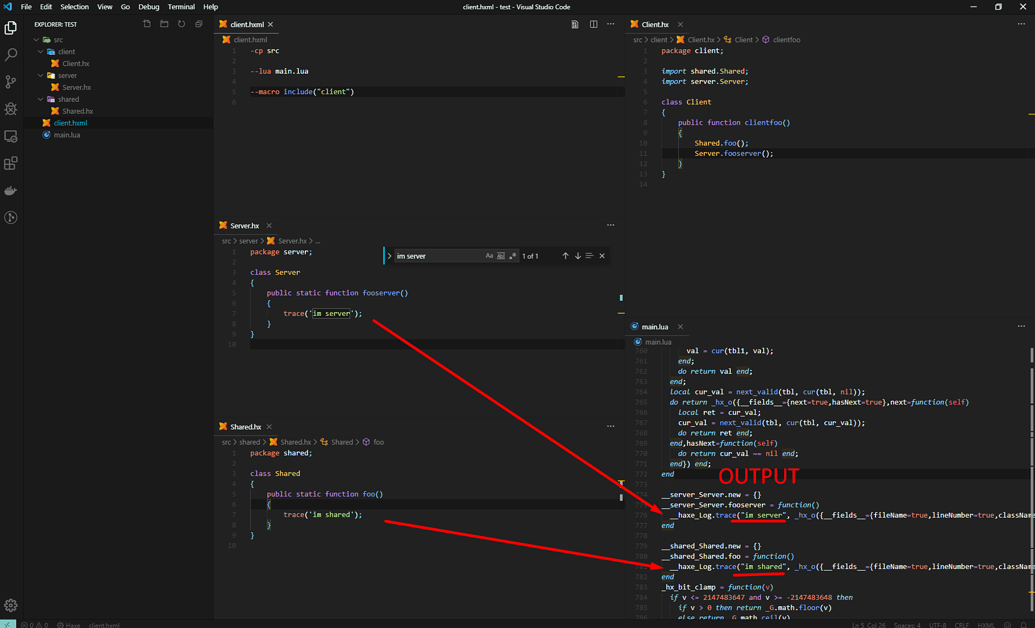Go to next match in find widget
1035x628 pixels.
click(x=578, y=256)
